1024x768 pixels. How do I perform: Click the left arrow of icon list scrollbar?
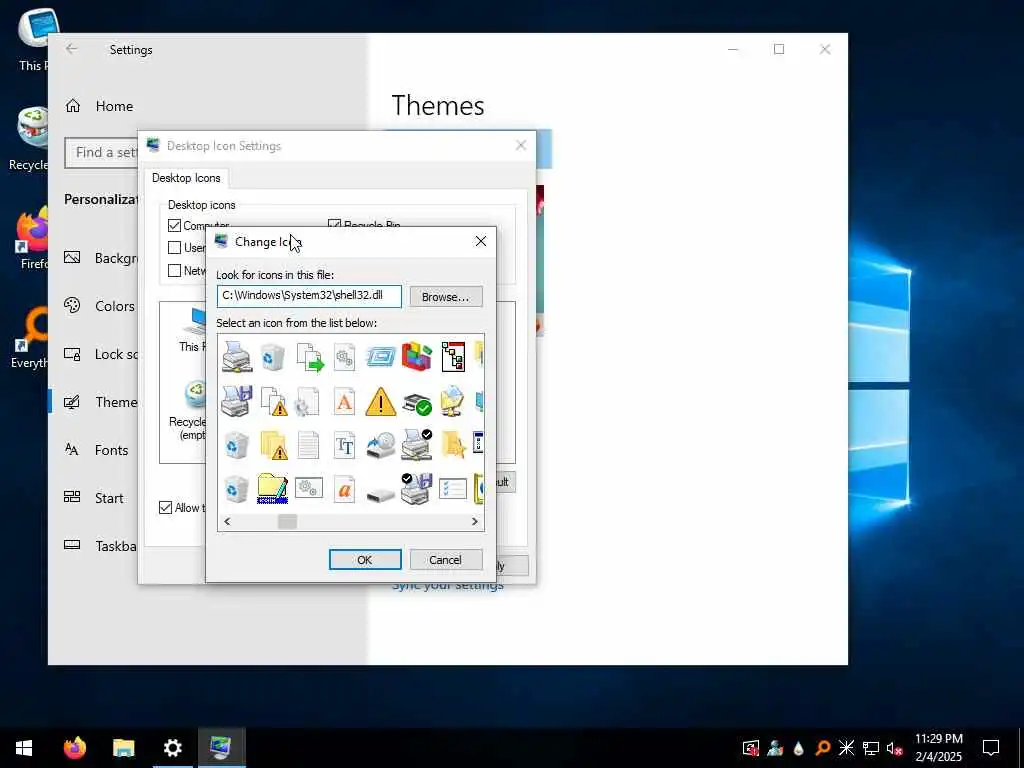[x=227, y=521]
